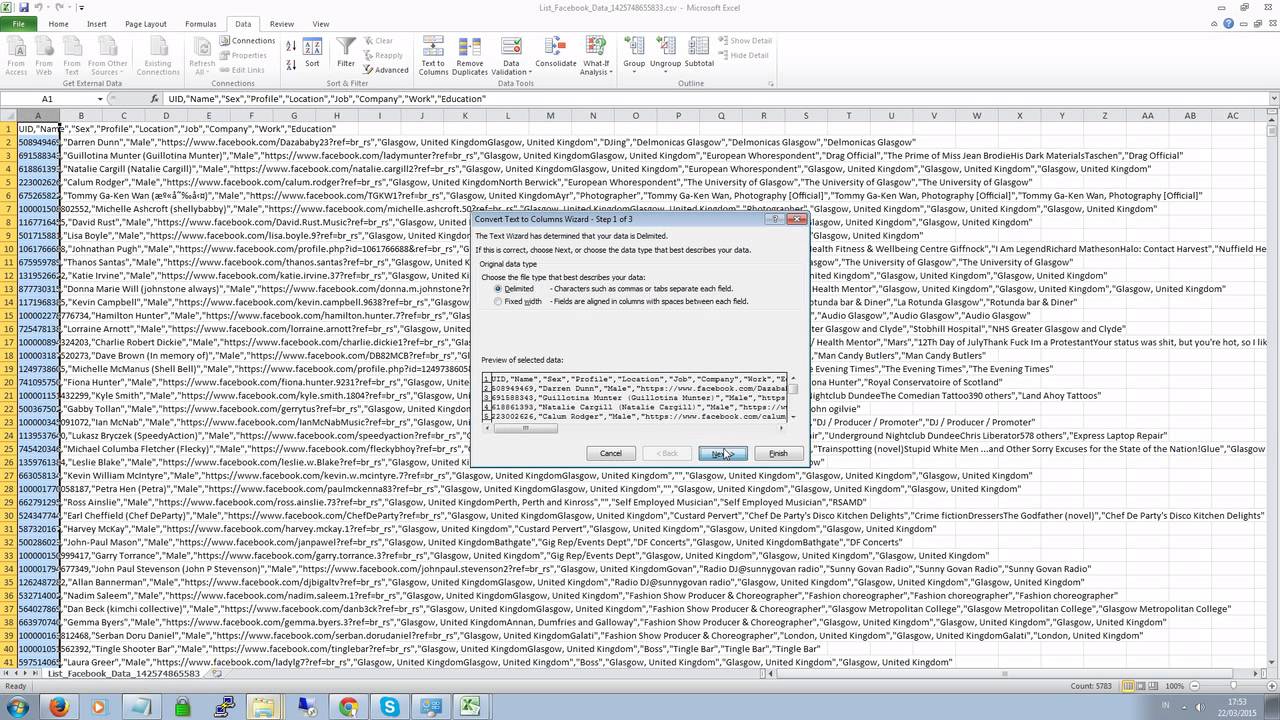Click Finish in the wizard
The width and height of the screenshot is (1280, 720).
pyautogui.click(x=778, y=453)
